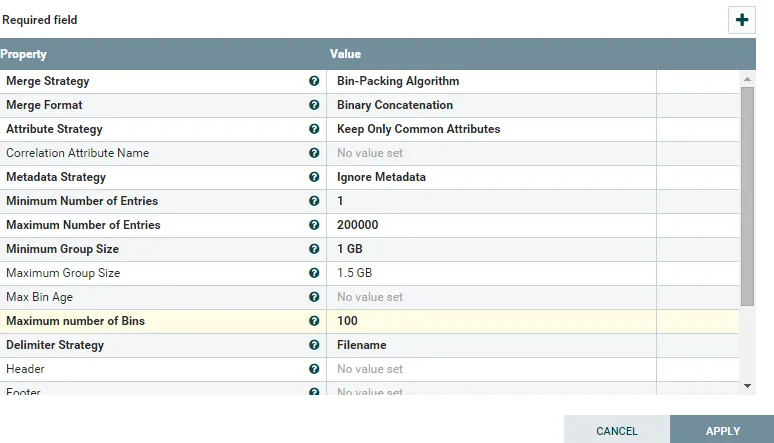Click the Value column header
The width and height of the screenshot is (774, 443).
click(345, 54)
